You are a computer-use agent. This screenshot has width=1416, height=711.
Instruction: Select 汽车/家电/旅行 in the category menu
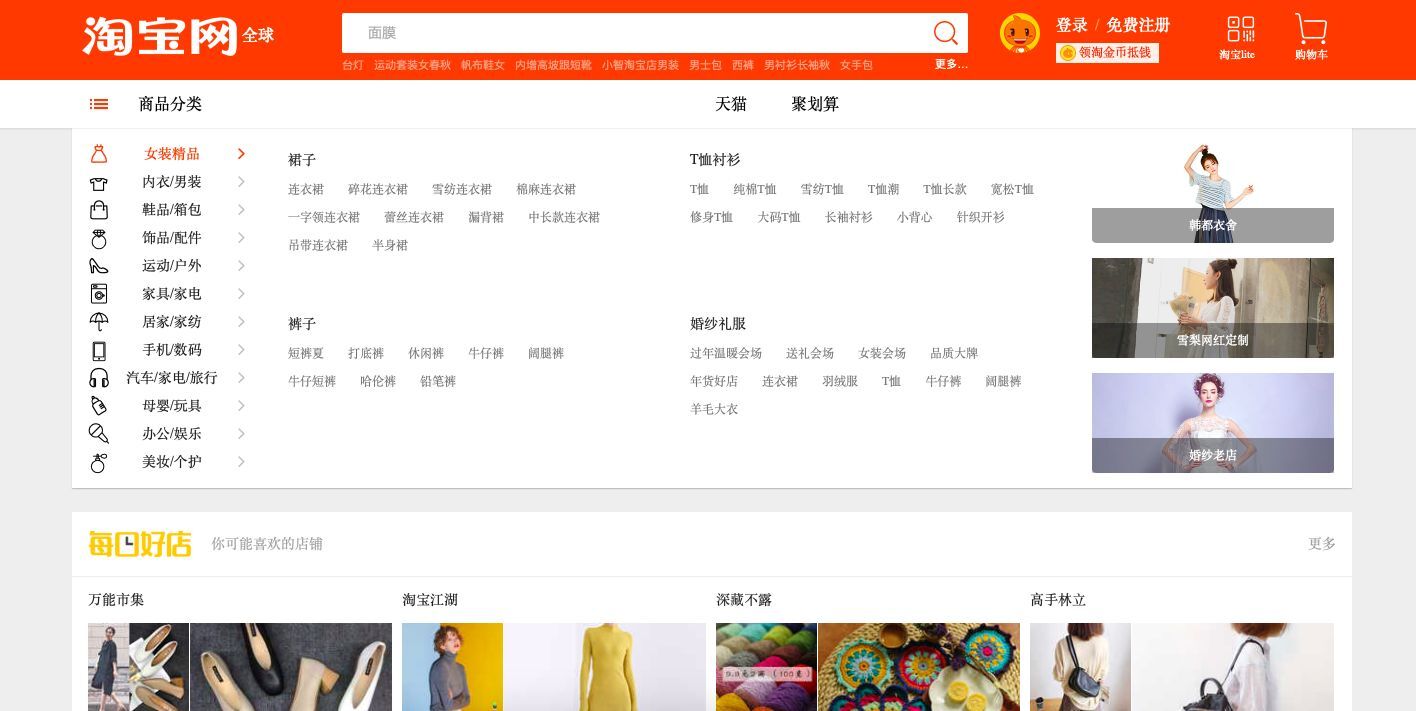point(172,378)
